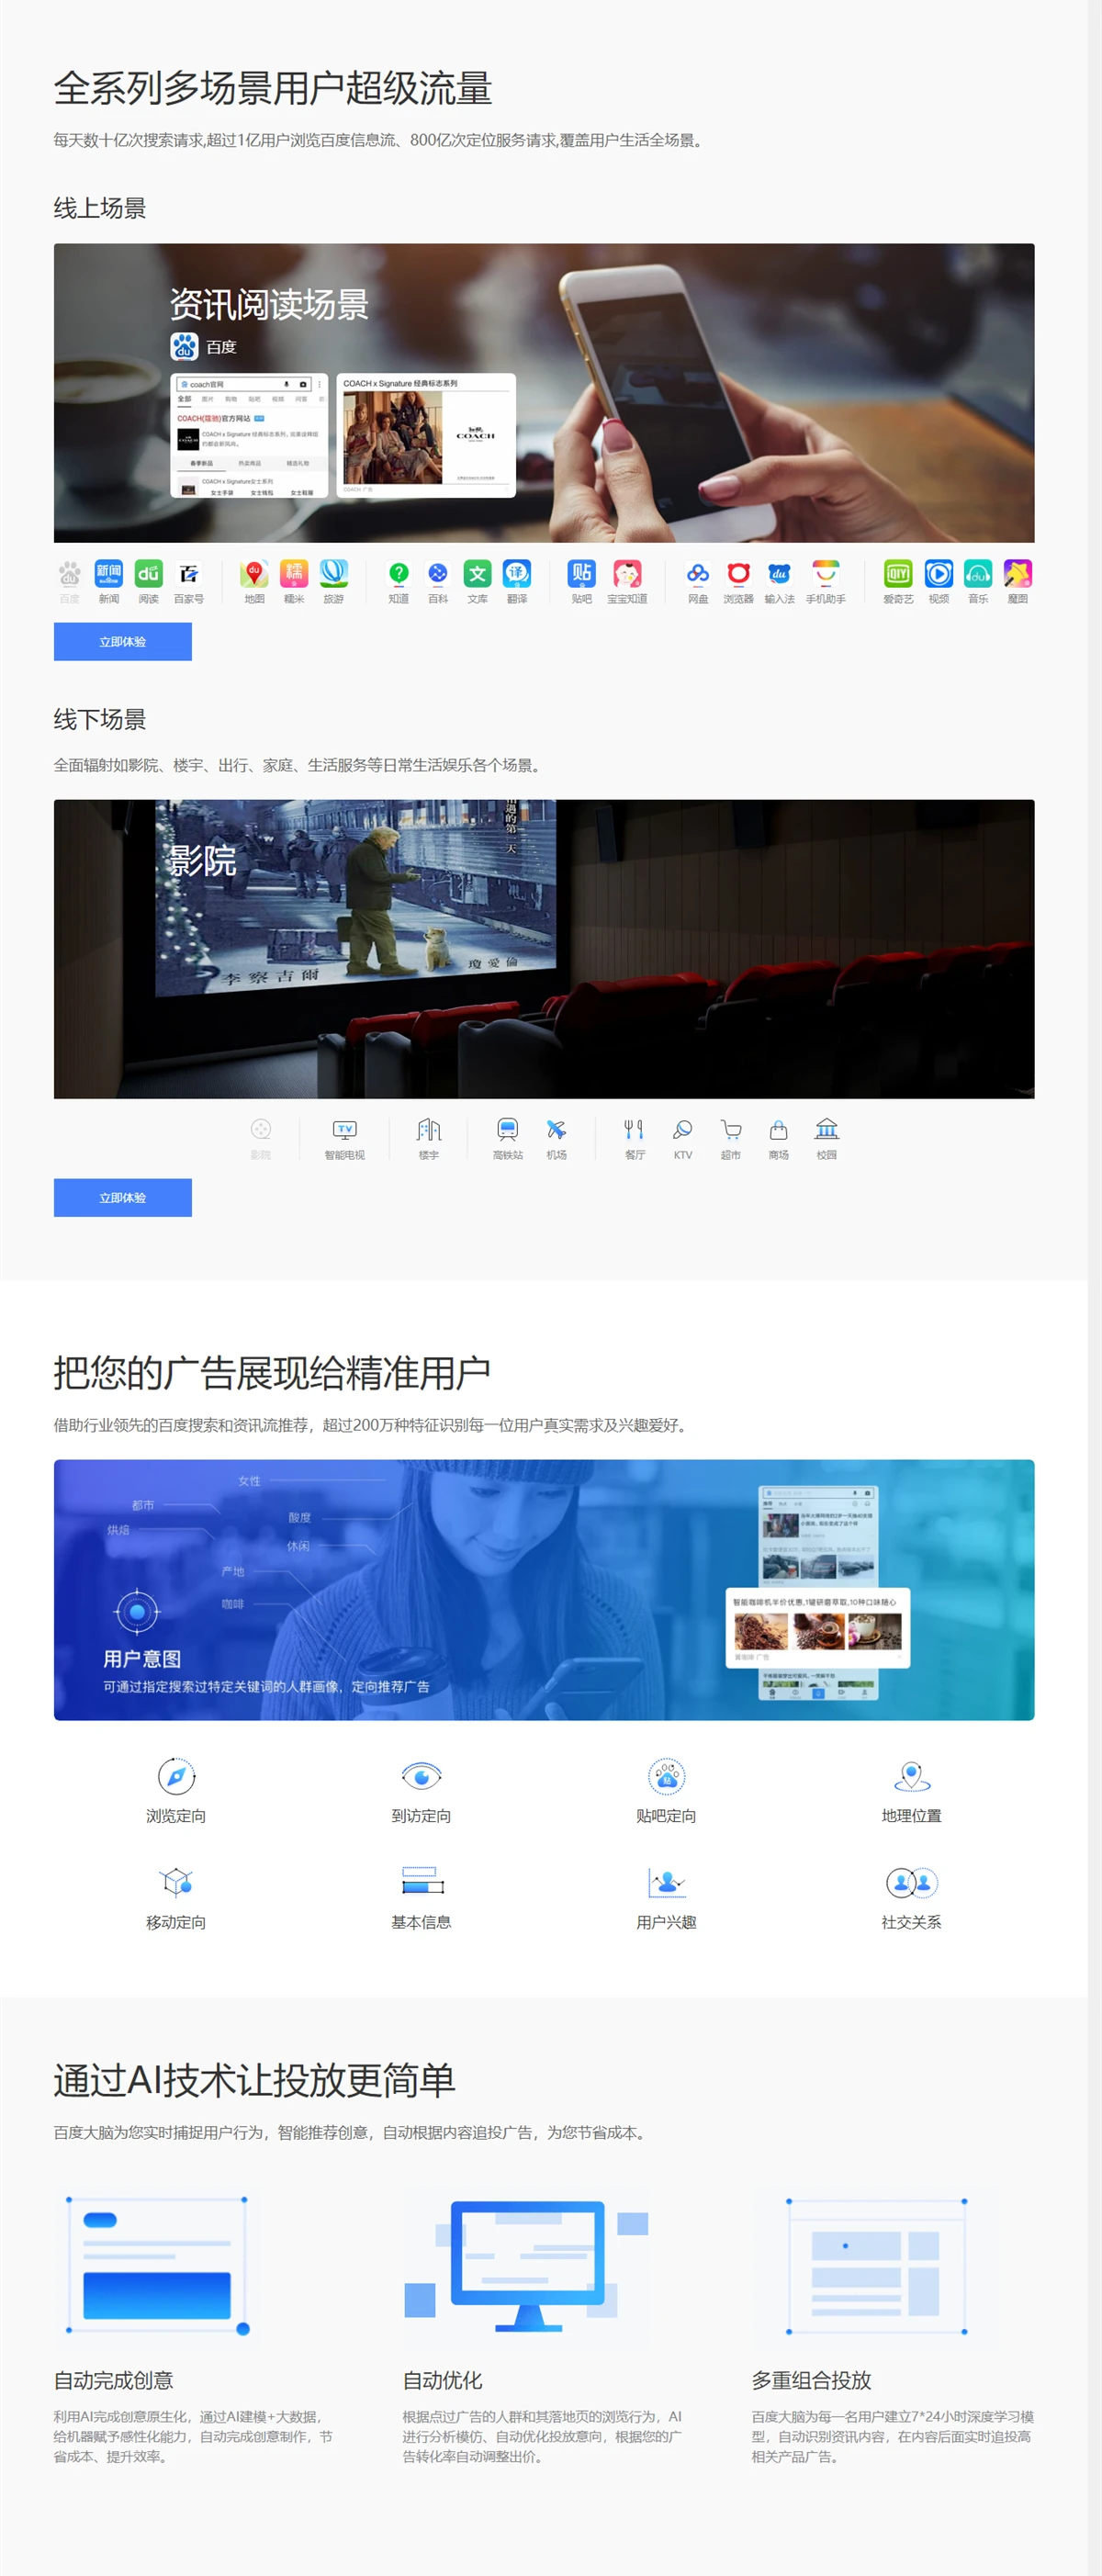Select the 社交关系 targeting tab

pos(910,1896)
